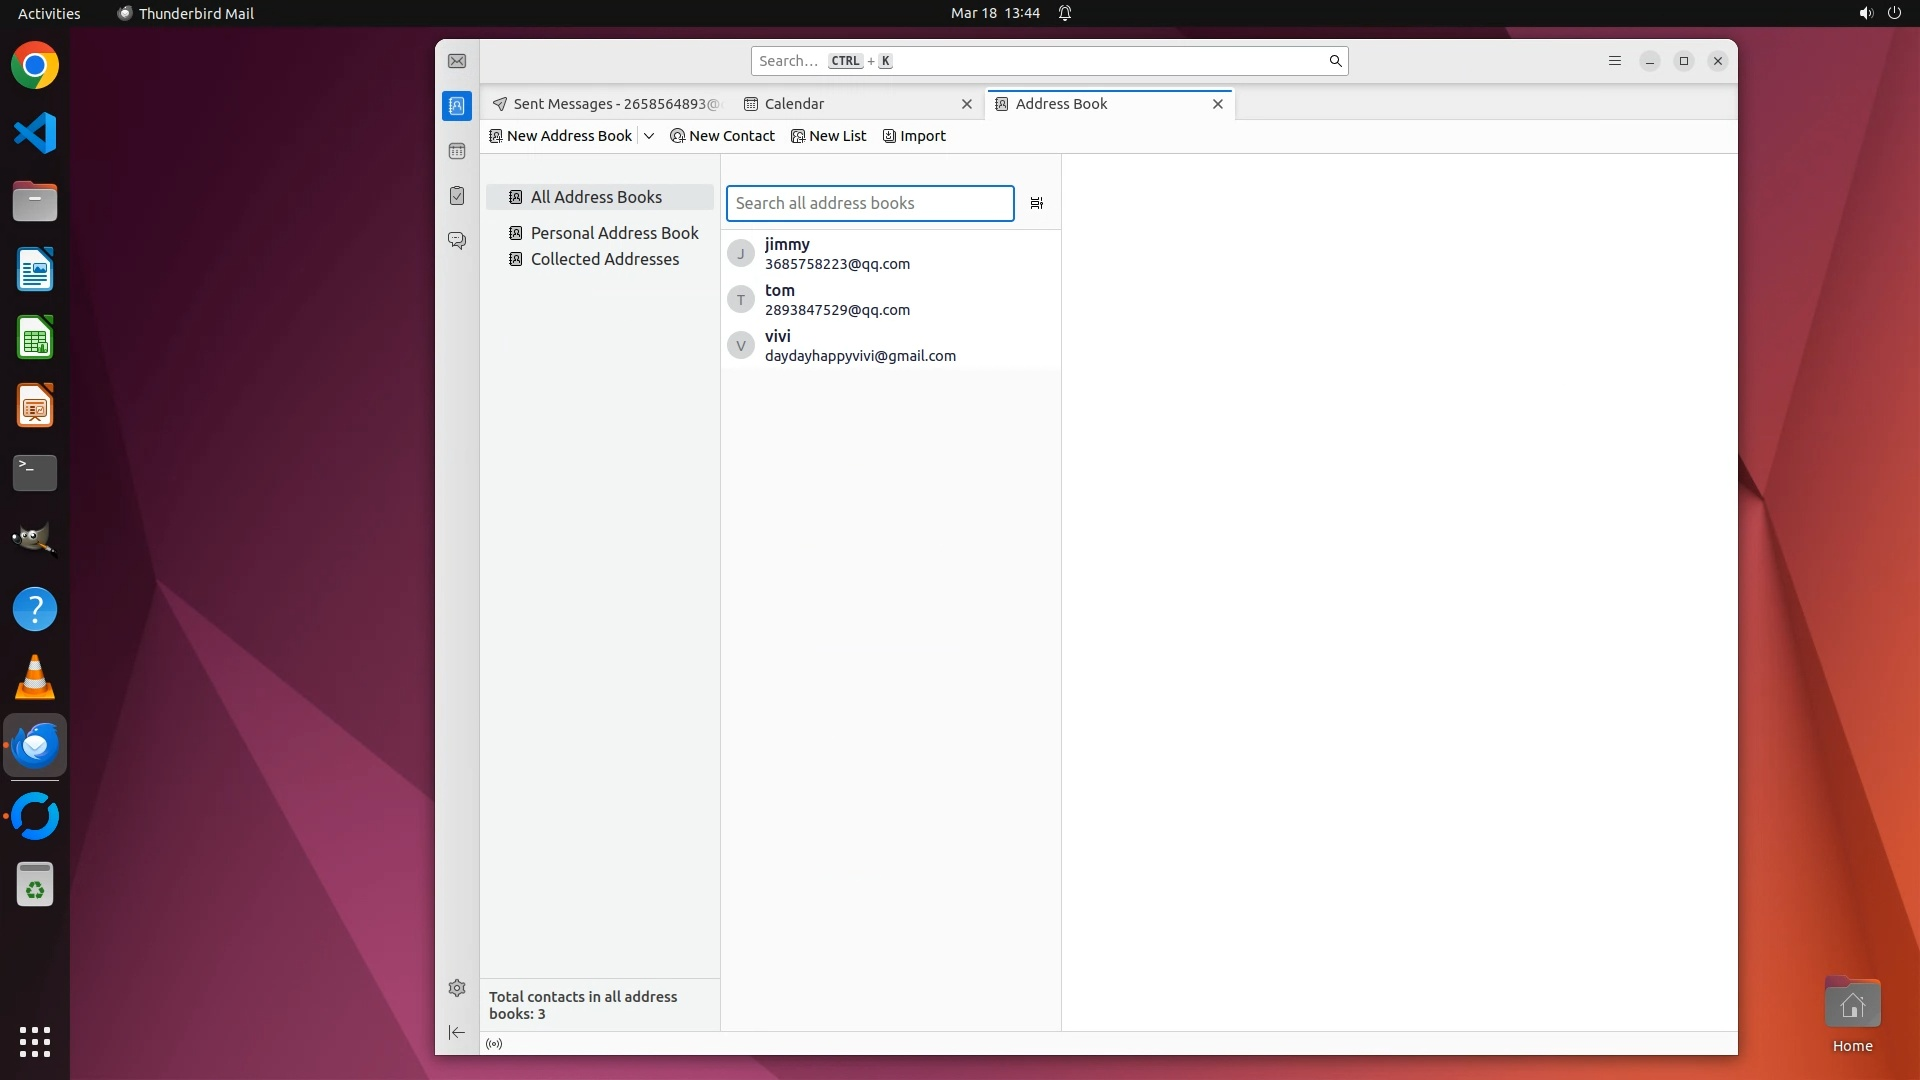Click the global search magnifier icon

click(1335, 61)
